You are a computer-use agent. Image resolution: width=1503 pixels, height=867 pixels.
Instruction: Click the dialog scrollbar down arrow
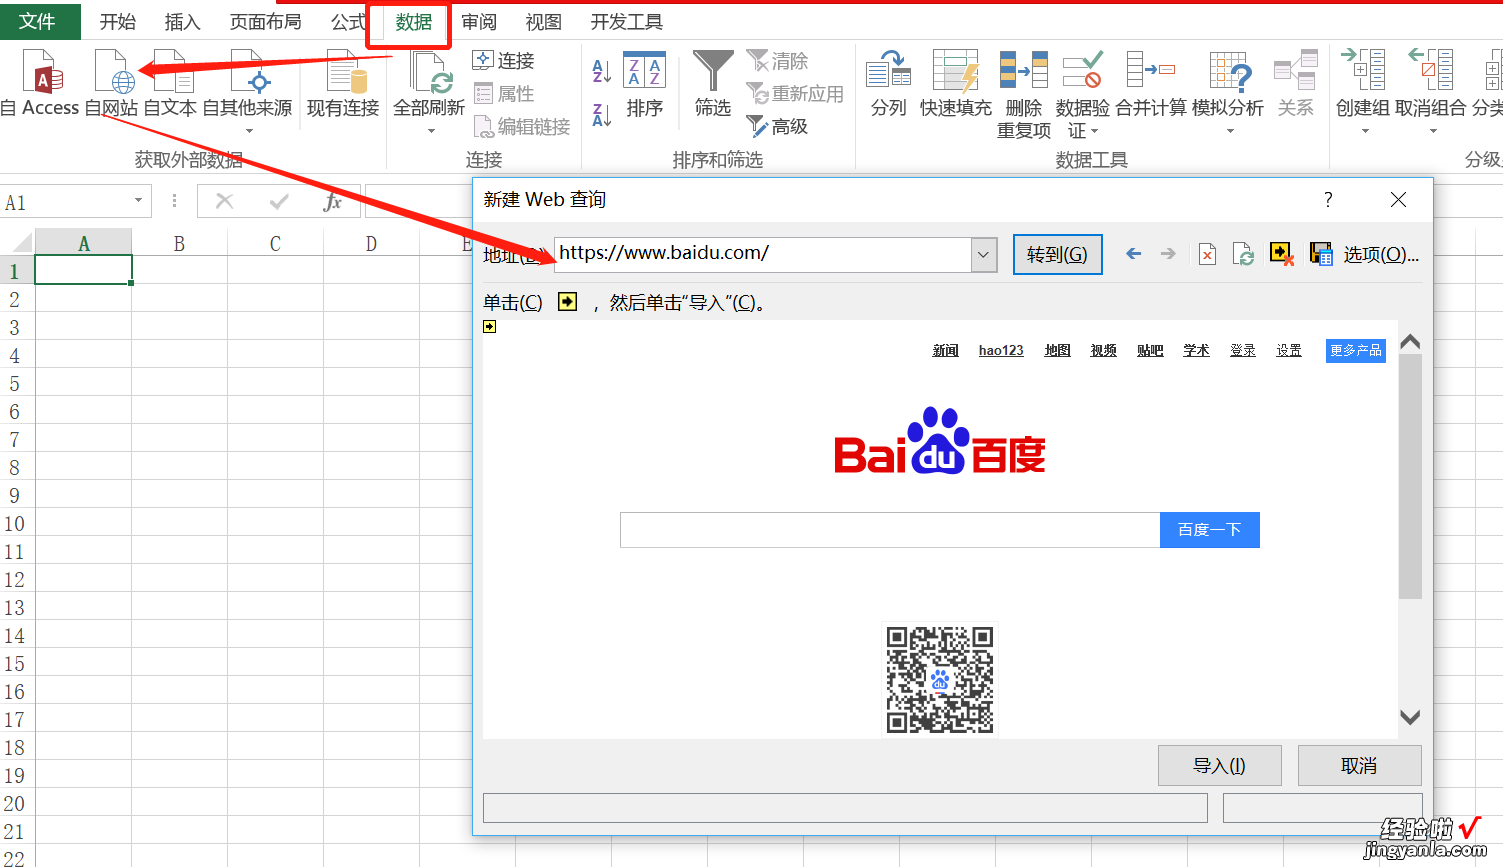click(1410, 717)
